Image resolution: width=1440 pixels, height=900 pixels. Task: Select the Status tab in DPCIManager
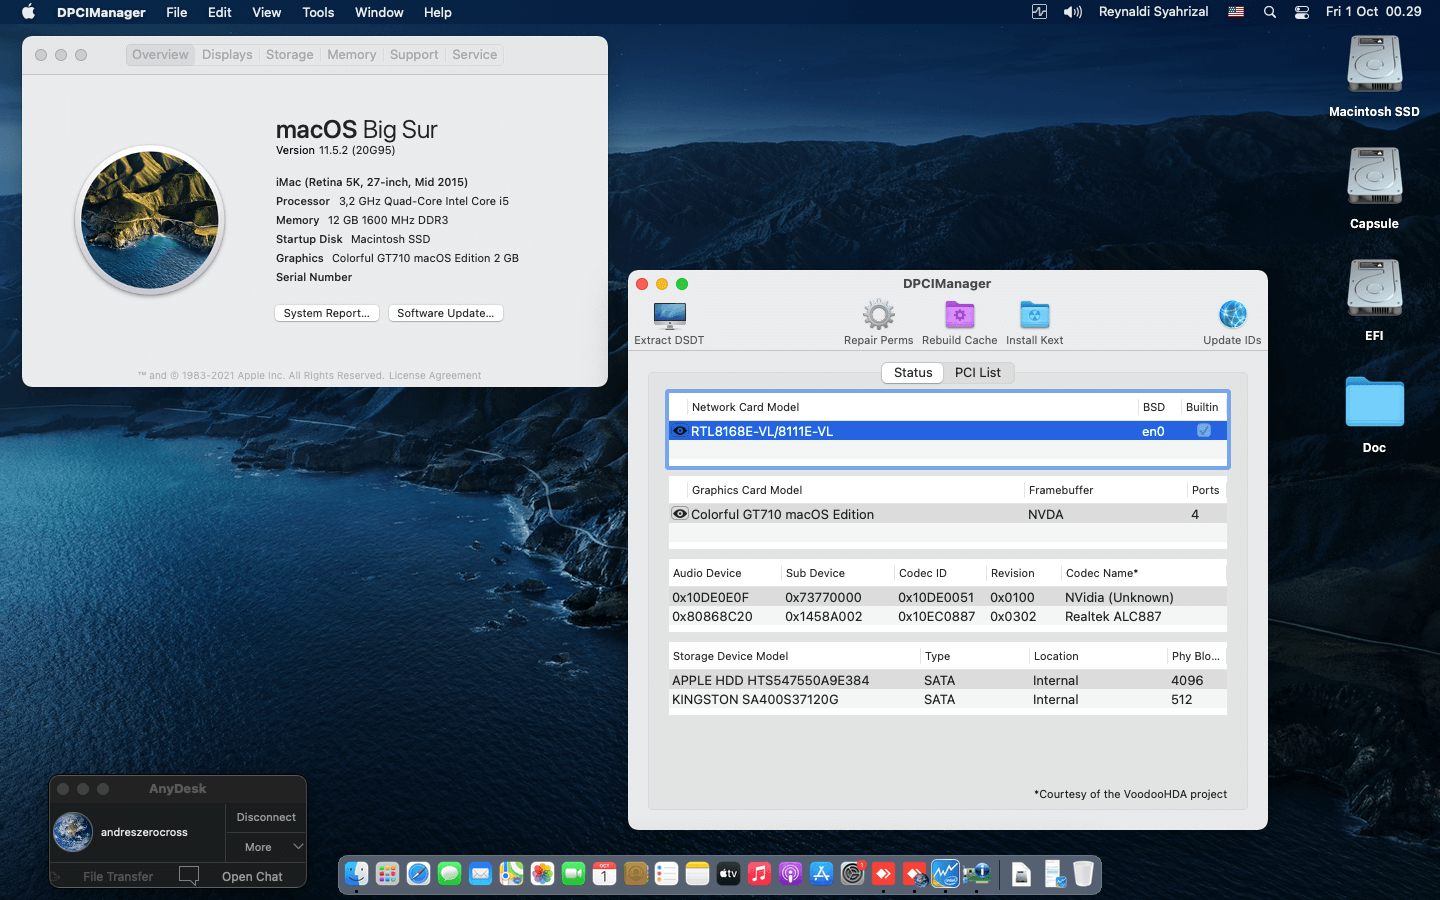tap(913, 372)
